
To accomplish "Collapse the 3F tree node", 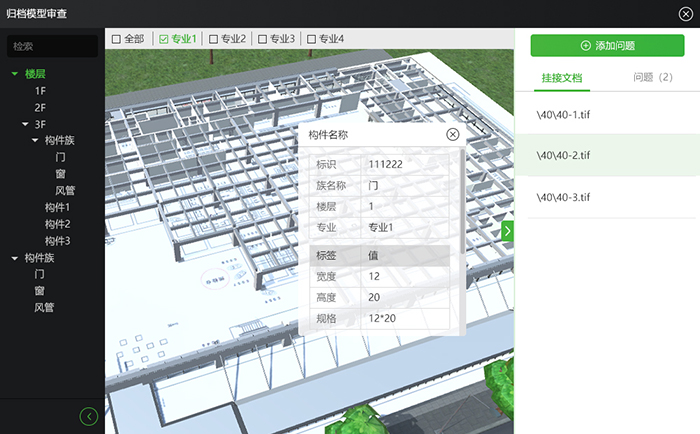I will click(25, 125).
